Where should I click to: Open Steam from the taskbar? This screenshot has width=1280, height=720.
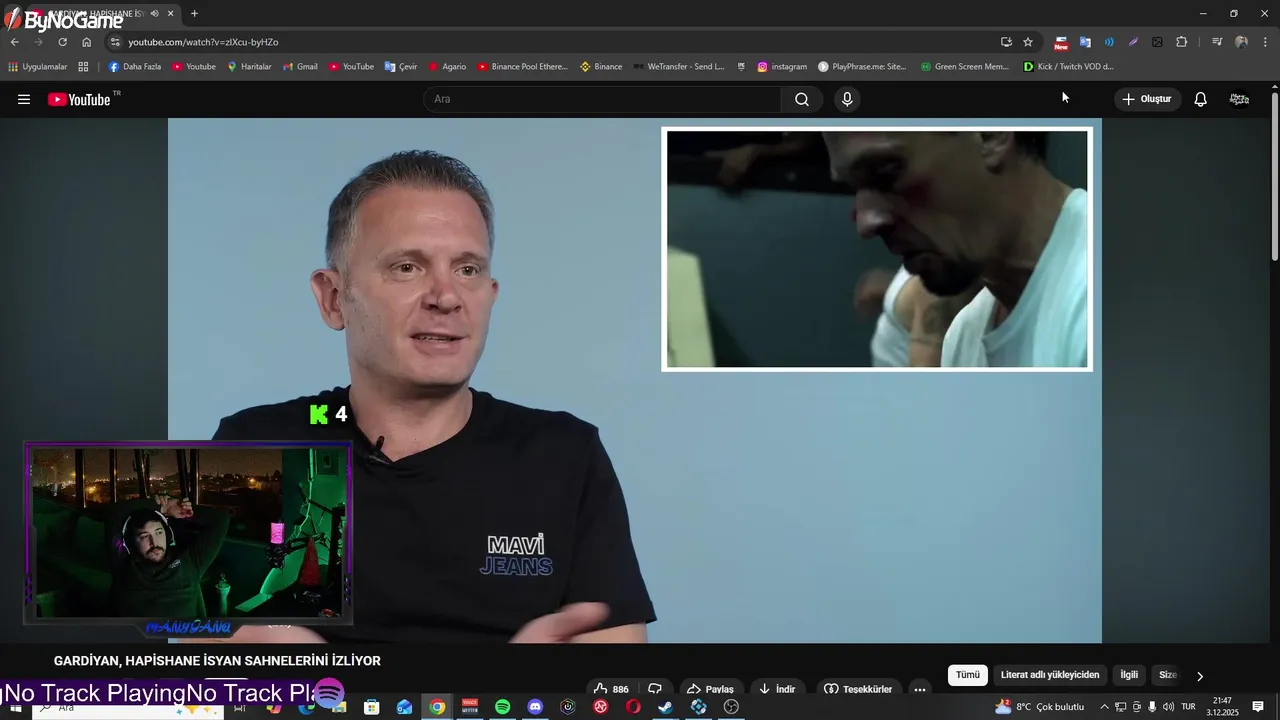click(665, 707)
